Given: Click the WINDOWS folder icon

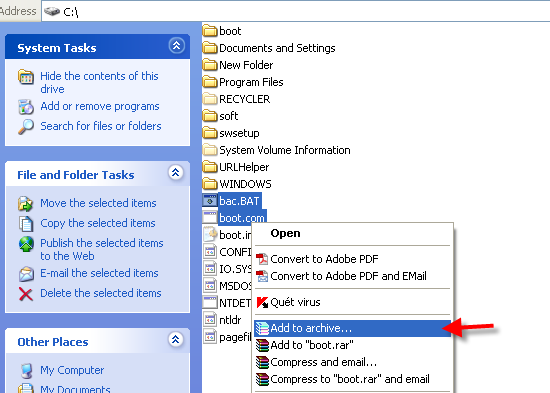Looking at the screenshot, I should click(x=210, y=184).
